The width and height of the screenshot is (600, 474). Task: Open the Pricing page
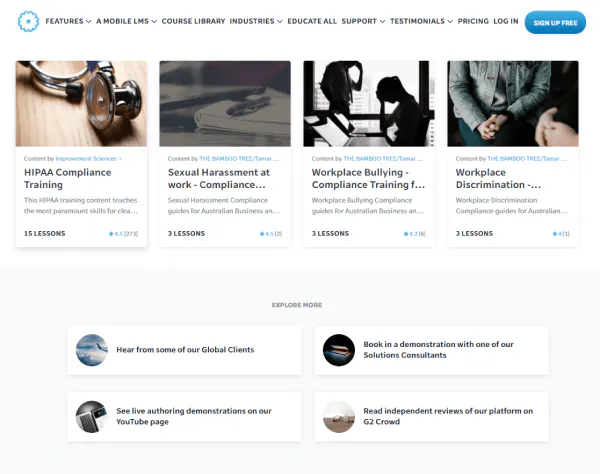(473, 21)
